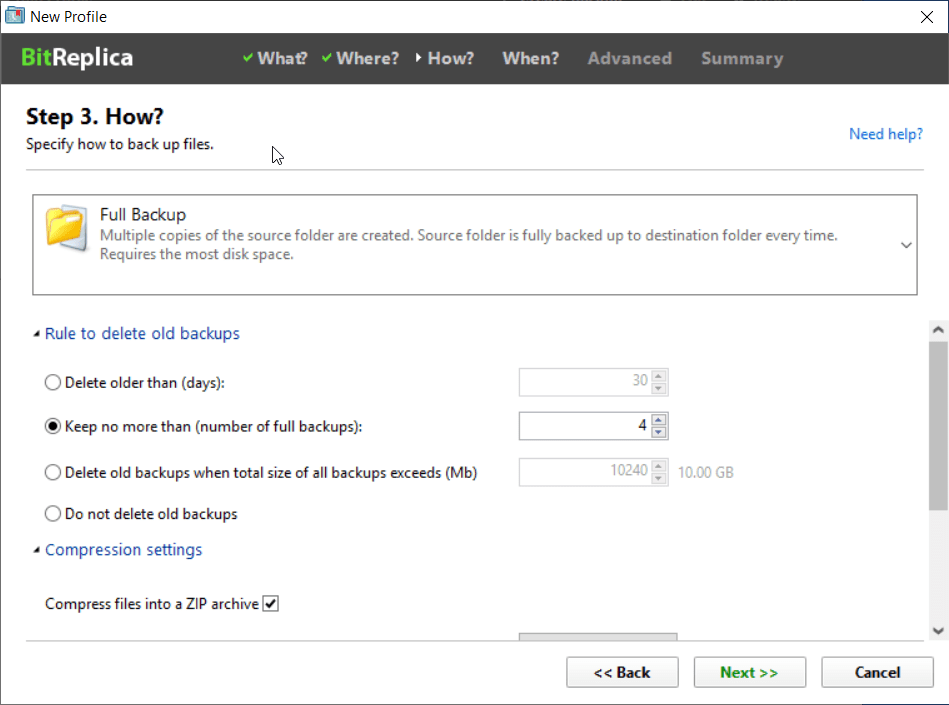Screen dimensions: 949x705
Task: Click the Specify how to back up files text
Action: coord(120,144)
